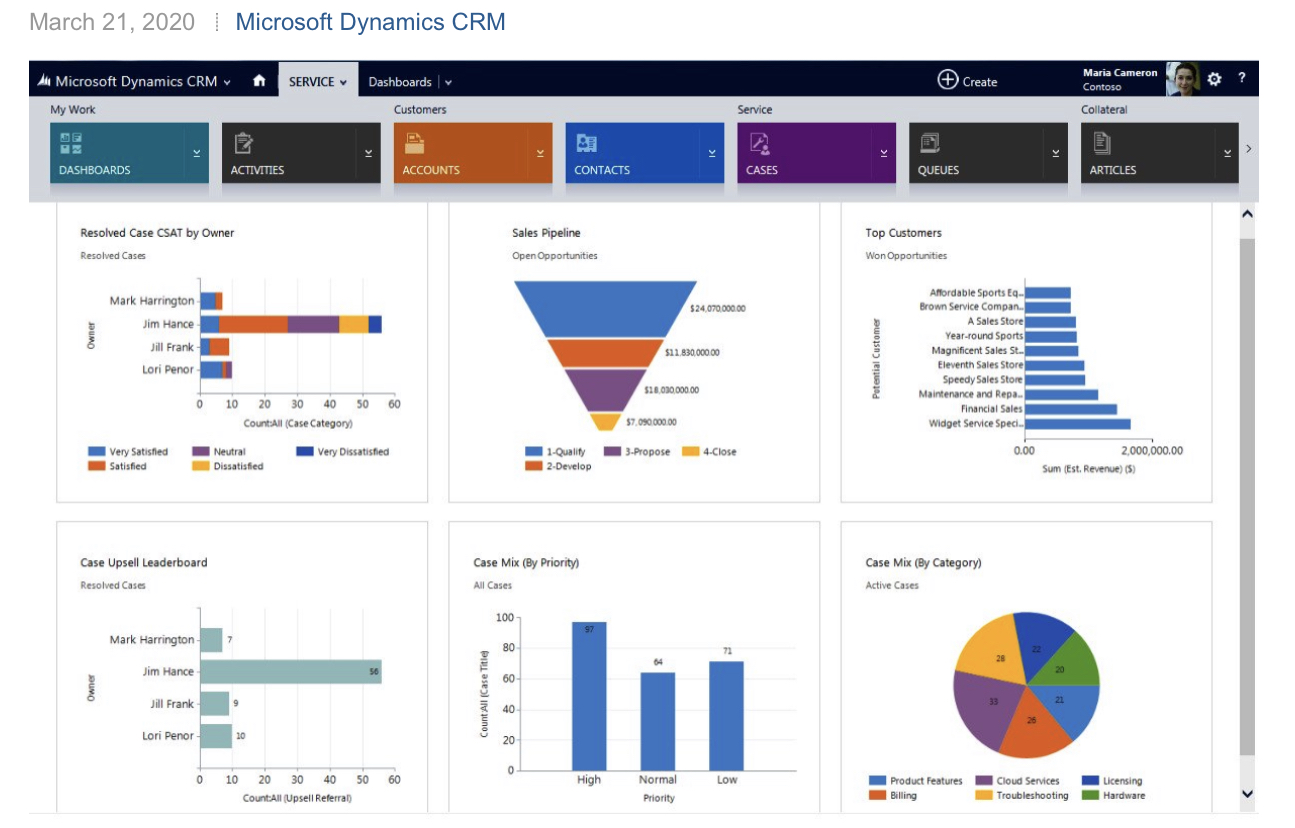
Task: Select the QUEUES tile label
Action: pos(938,170)
